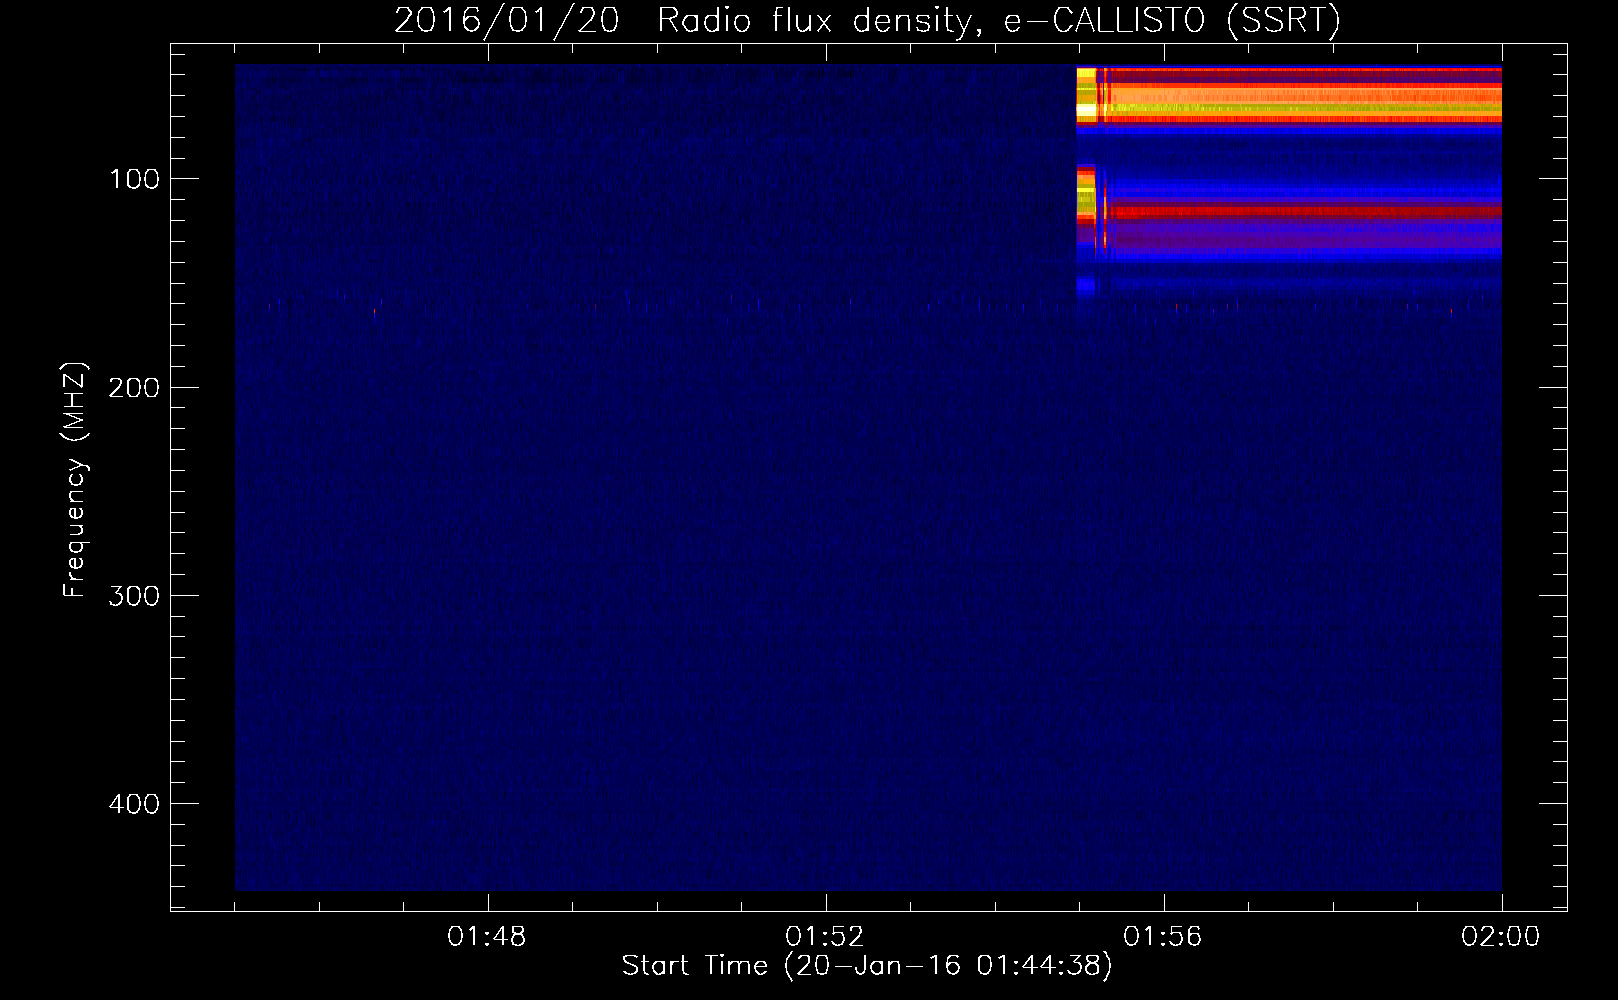Image resolution: width=1618 pixels, height=1000 pixels.
Task: Select the '200' frequency axis label
Action: [134, 388]
